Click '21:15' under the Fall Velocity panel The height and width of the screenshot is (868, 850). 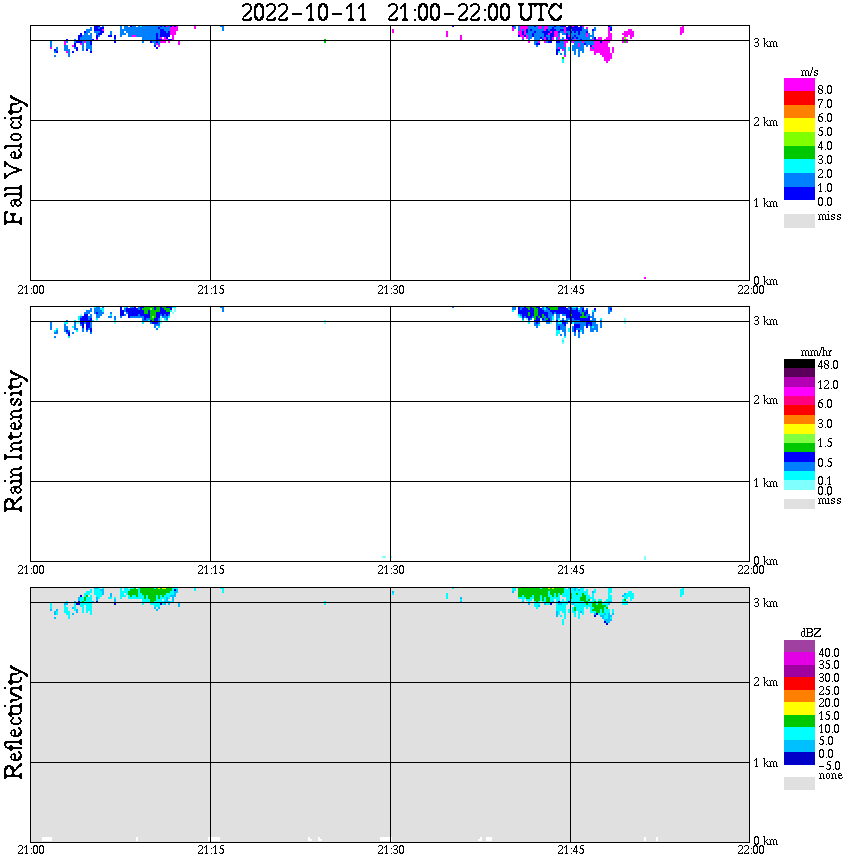[x=211, y=290]
